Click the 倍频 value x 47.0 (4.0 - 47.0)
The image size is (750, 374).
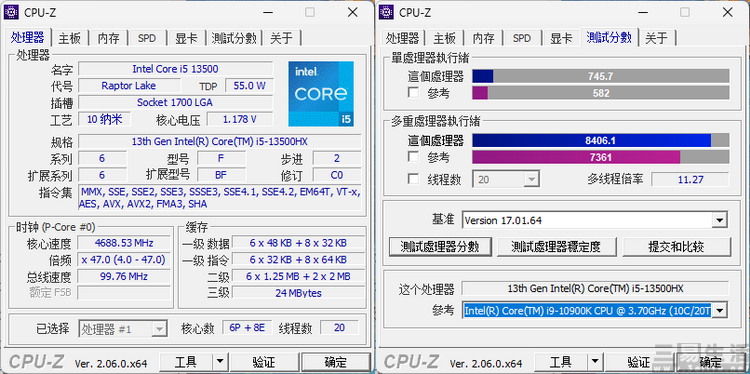point(124,260)
